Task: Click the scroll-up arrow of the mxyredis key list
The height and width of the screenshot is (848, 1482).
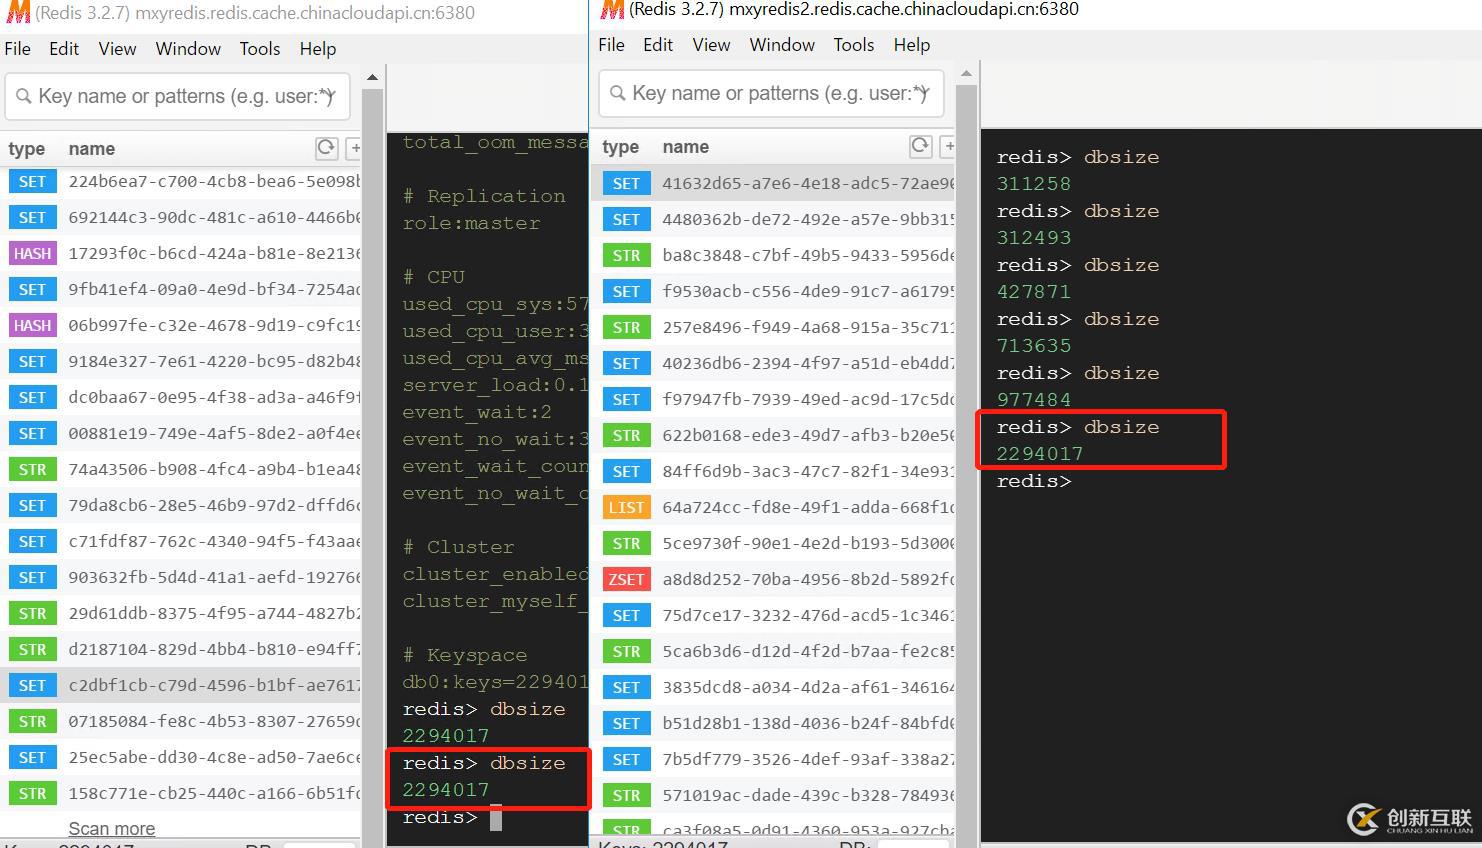Action: pyautogui.click(x=372, y=77)
